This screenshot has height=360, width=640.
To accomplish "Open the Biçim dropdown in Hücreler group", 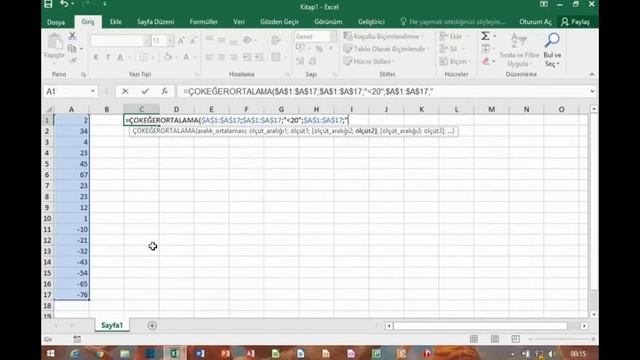I will [x=454, y=61].
